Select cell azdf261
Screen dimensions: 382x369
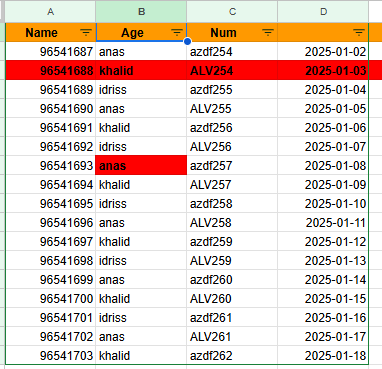232,318
